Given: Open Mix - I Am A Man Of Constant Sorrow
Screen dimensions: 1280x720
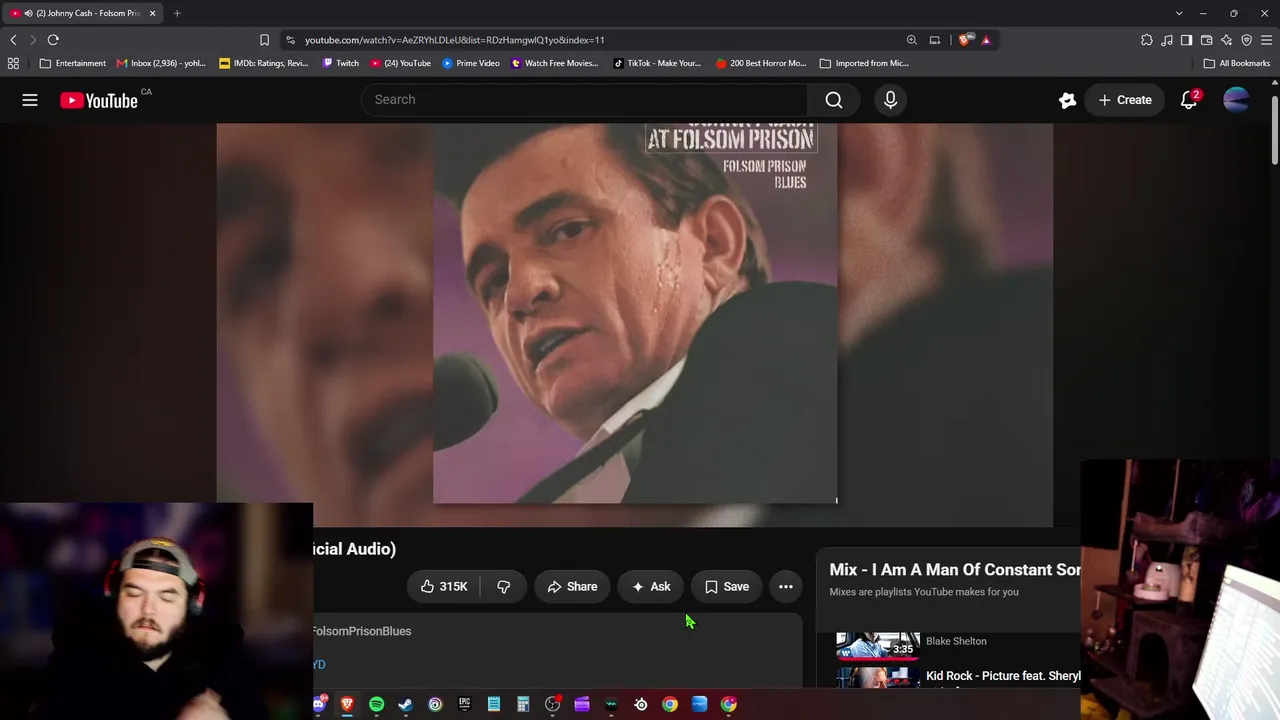Looking at the screenshot, I should click(955, 570).
